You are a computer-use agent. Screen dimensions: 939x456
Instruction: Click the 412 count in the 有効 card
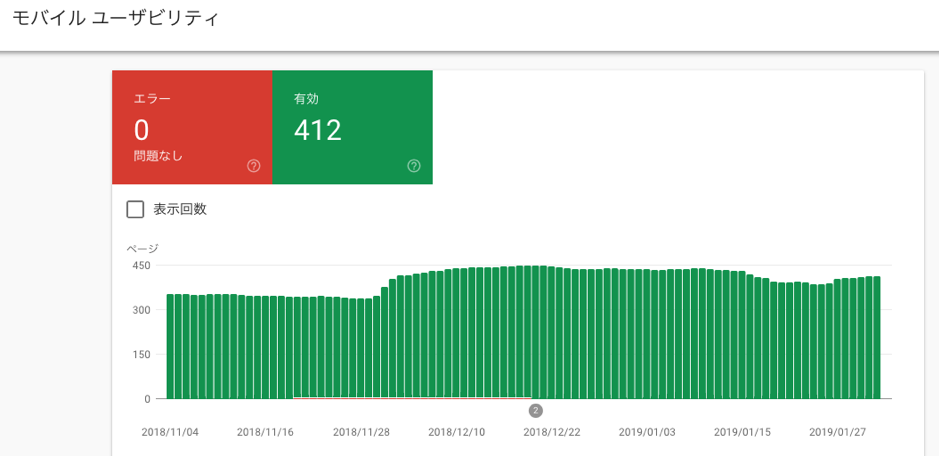(318, 130)
